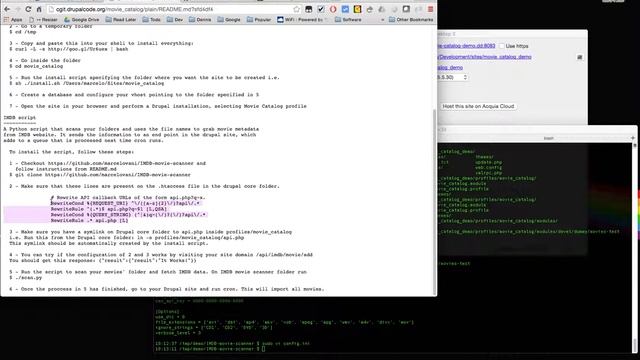640x360 pixels.
Task: Click the 'git clone' IMDB-movie-scanner command line
Action: (100, 175)
